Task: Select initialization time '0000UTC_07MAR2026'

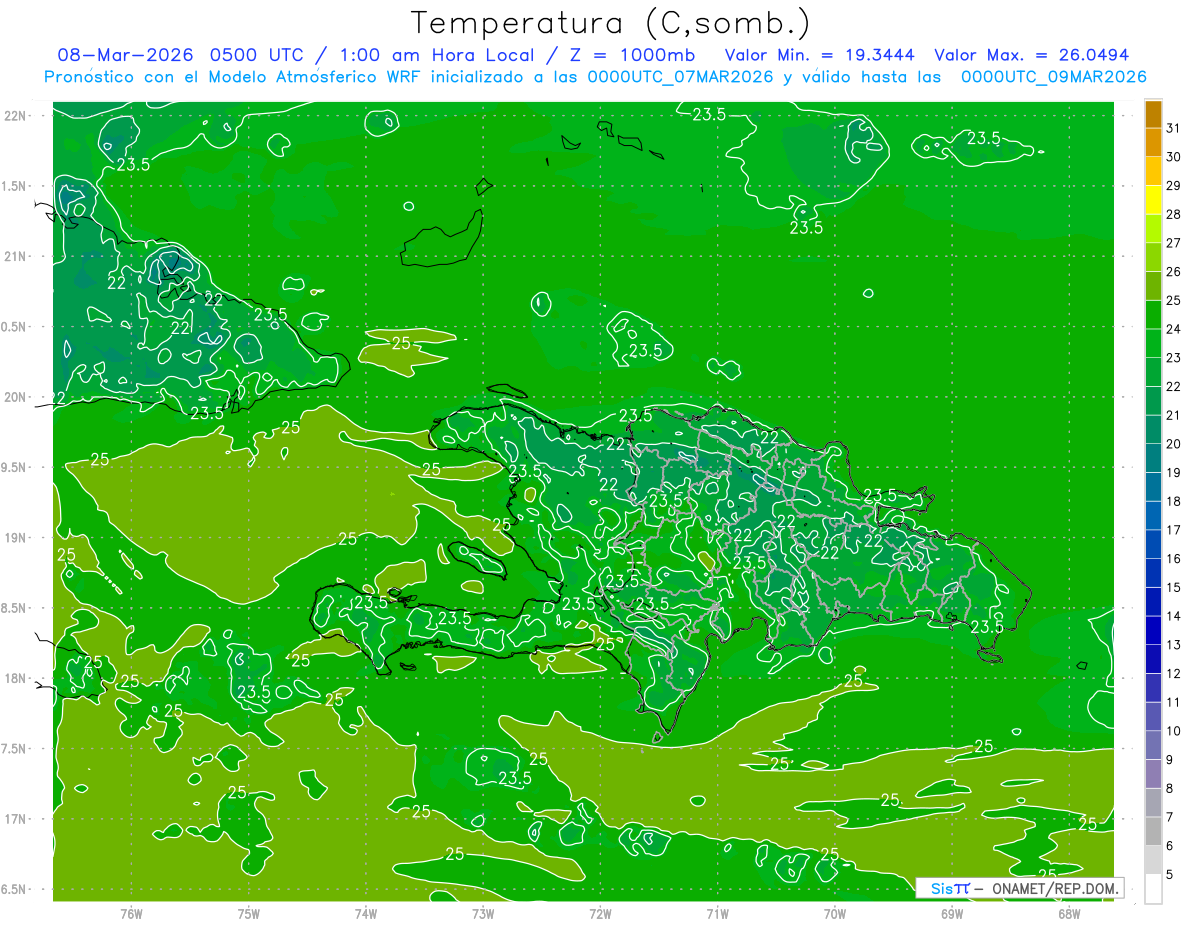Action: (x=678, y=77)
